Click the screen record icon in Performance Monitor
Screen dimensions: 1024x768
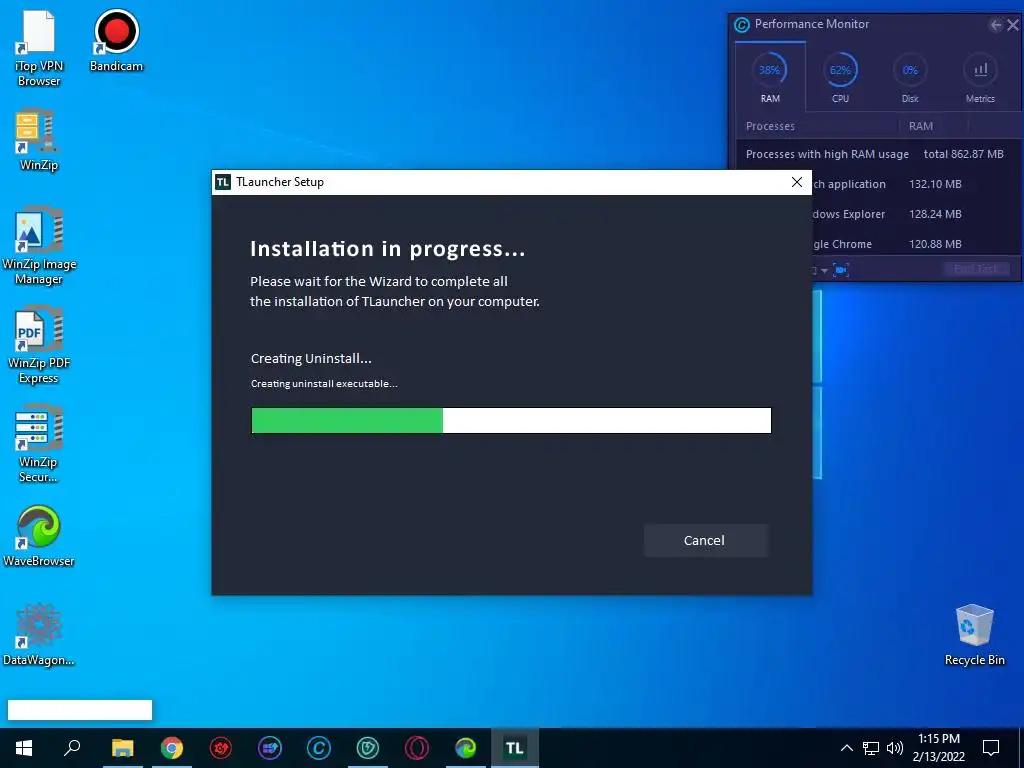point(841,270)
